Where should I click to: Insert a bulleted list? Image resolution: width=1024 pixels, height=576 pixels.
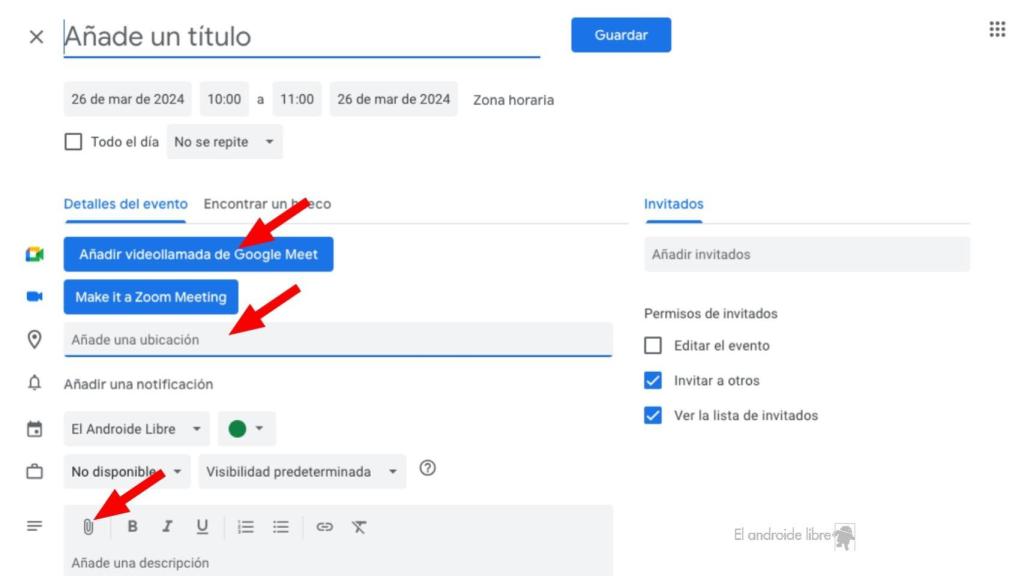tap(281, 526)
